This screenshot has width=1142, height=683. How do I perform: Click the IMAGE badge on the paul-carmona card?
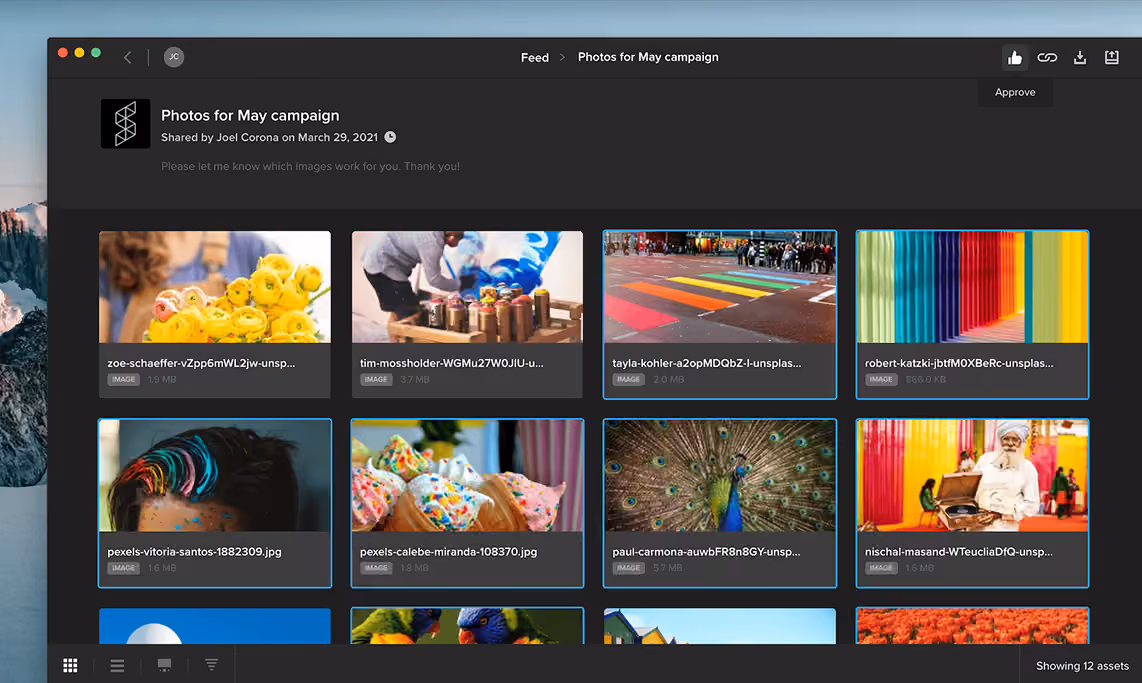[x=629, y=568]
